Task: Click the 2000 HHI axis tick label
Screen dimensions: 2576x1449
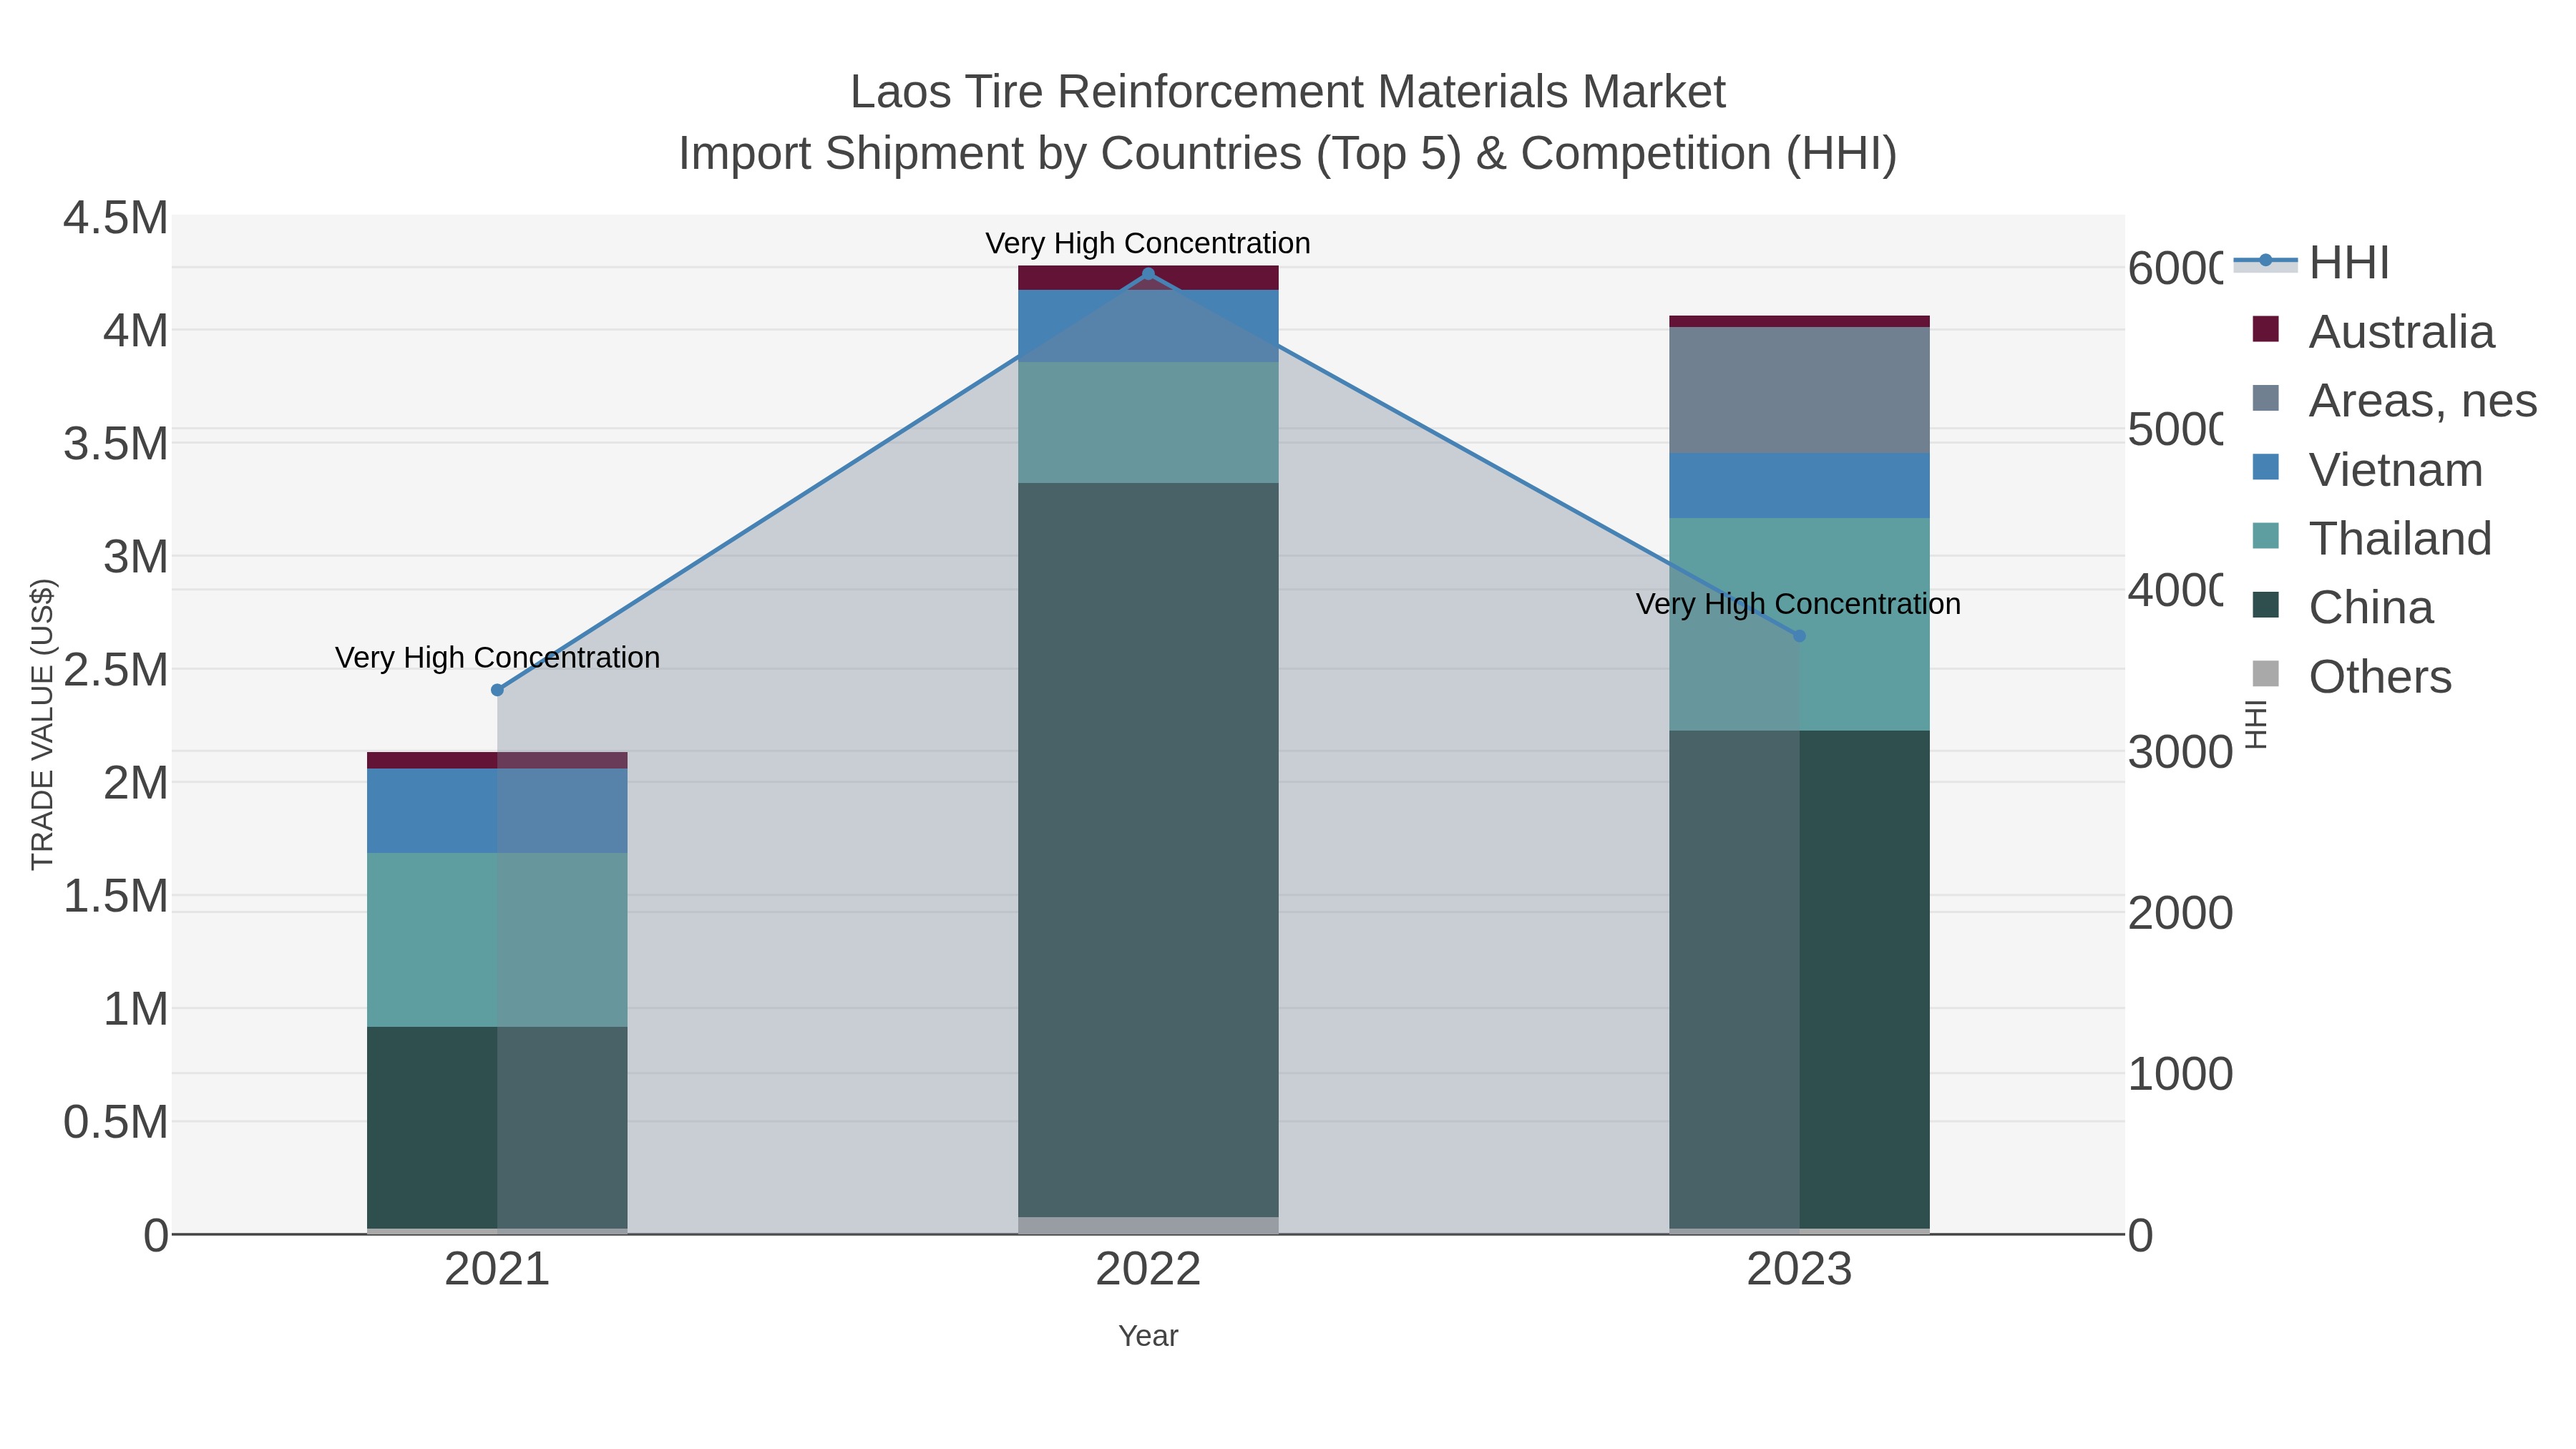Action: click(x=2180, y=913)
